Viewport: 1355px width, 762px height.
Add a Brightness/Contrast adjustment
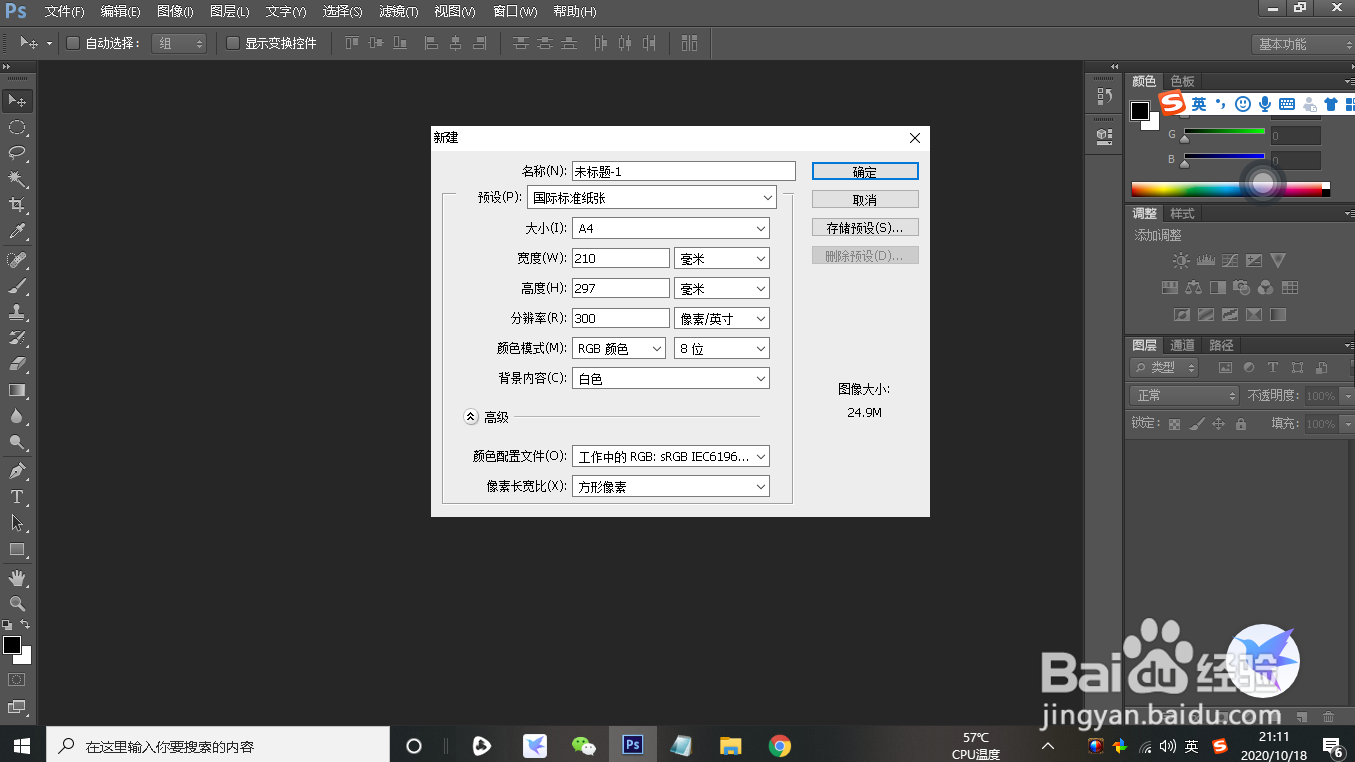tap(1181, 261)
